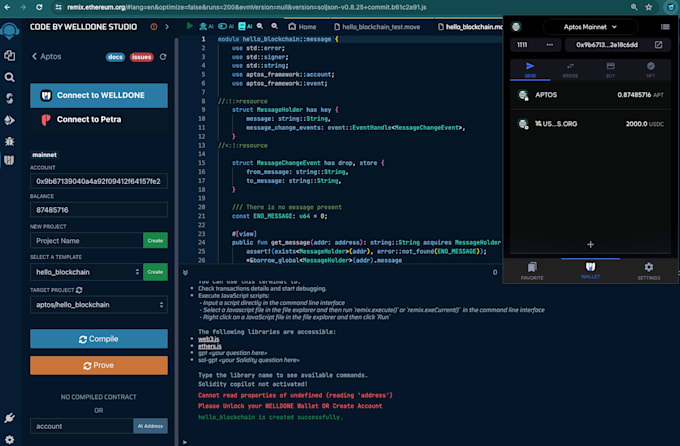Select the BUY tab in wallet
The height and width of the screenshot is (446, 680).
[x=611, y=69]
